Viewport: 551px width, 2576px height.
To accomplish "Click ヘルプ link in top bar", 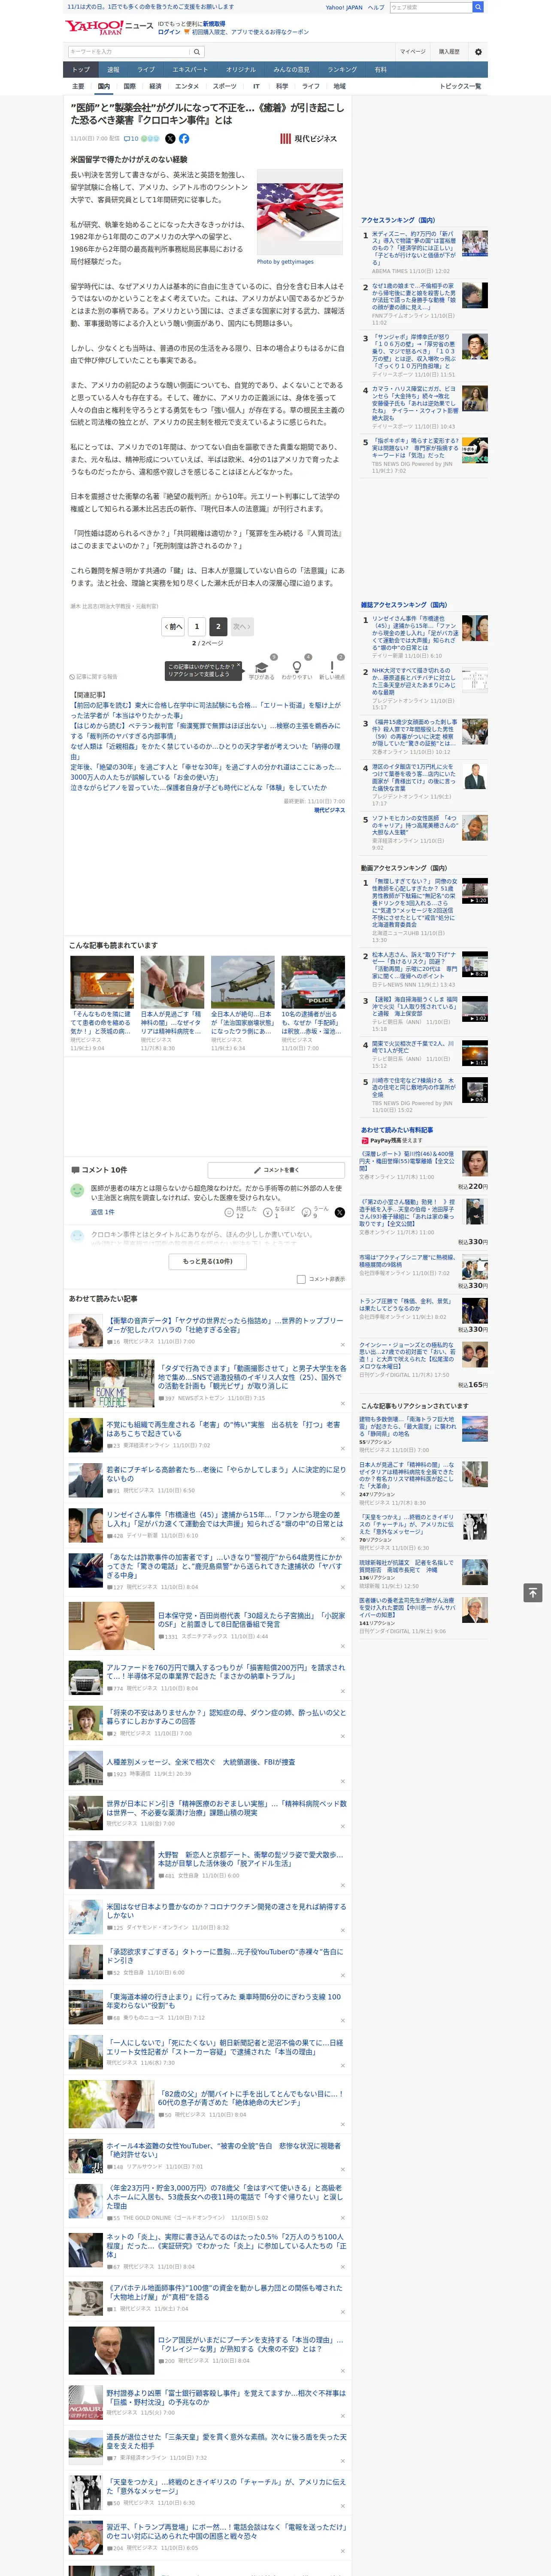I will coord(376,7).
